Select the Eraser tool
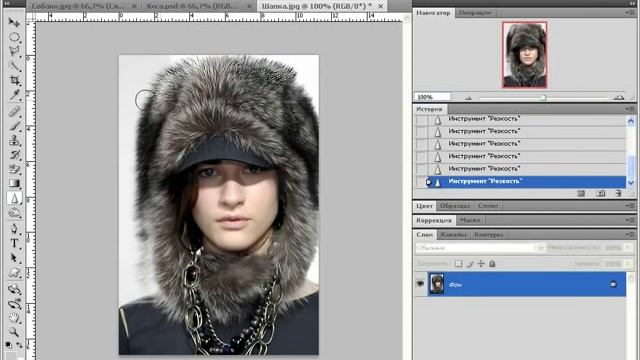This screenshot has width=640, height=360. pyautogui.click(x=14, y=169)
